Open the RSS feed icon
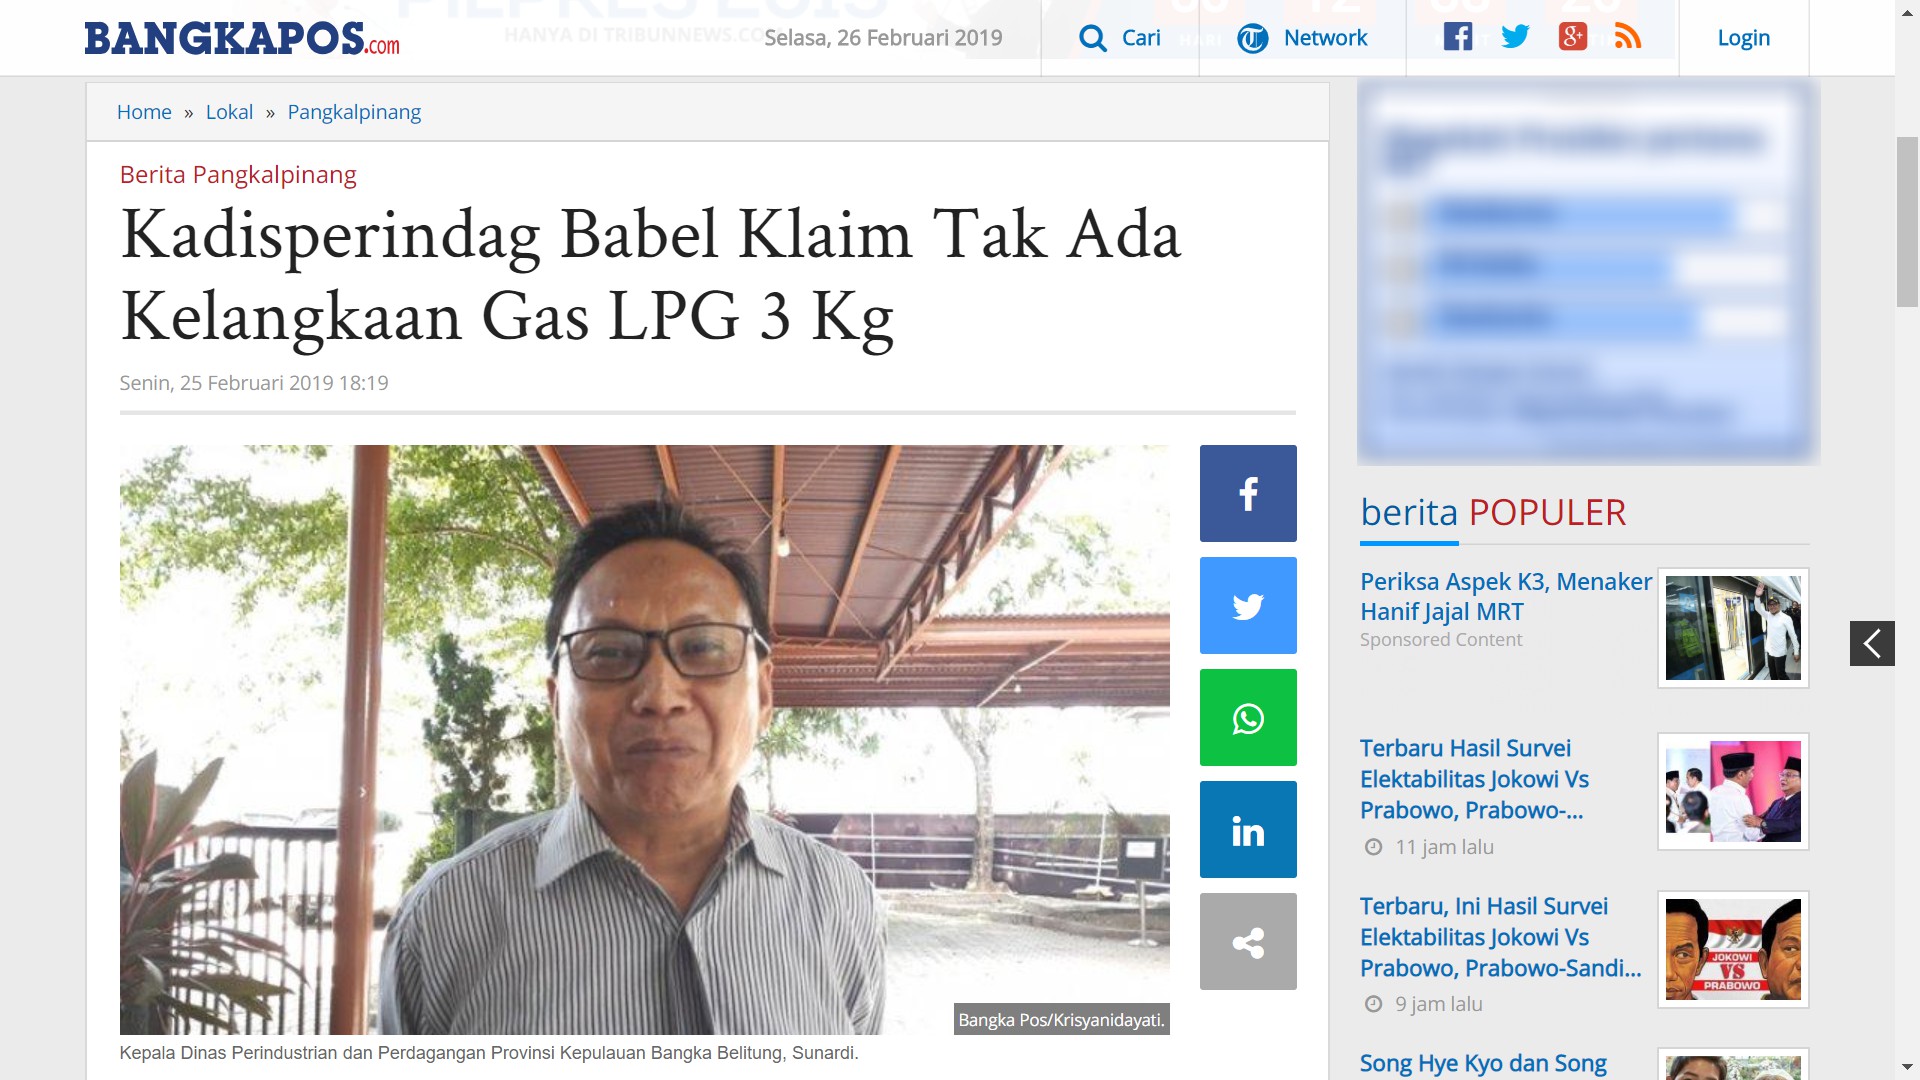 pyautogui.click(x=1628, y=37)
